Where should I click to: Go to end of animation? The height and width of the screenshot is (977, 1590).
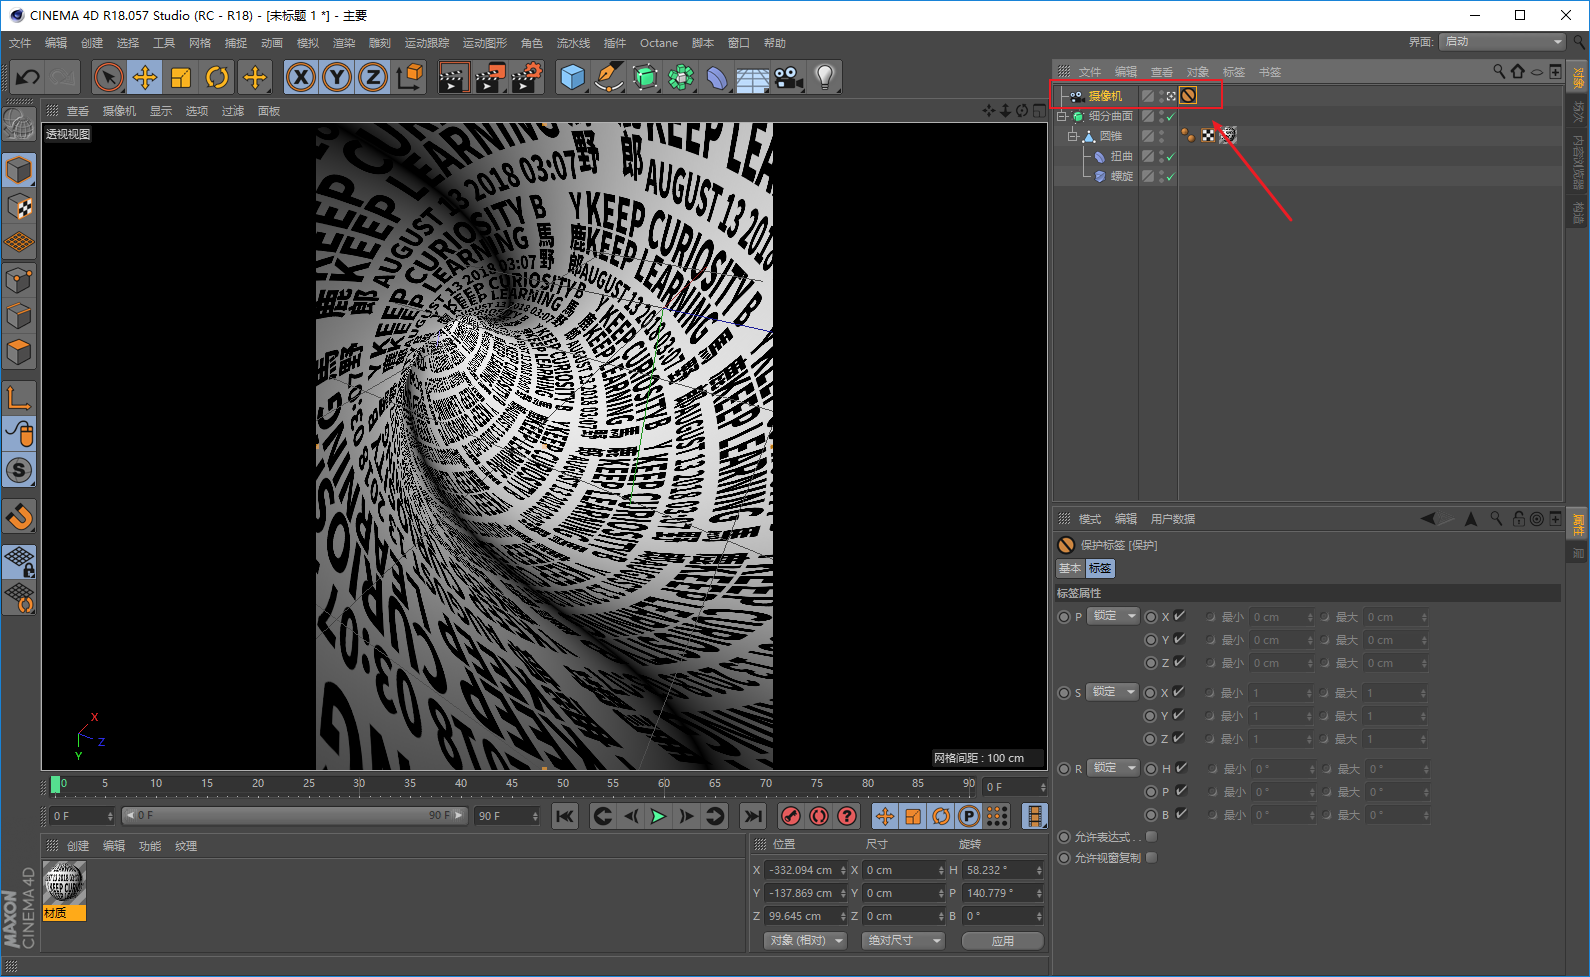[x=753, y=816]
